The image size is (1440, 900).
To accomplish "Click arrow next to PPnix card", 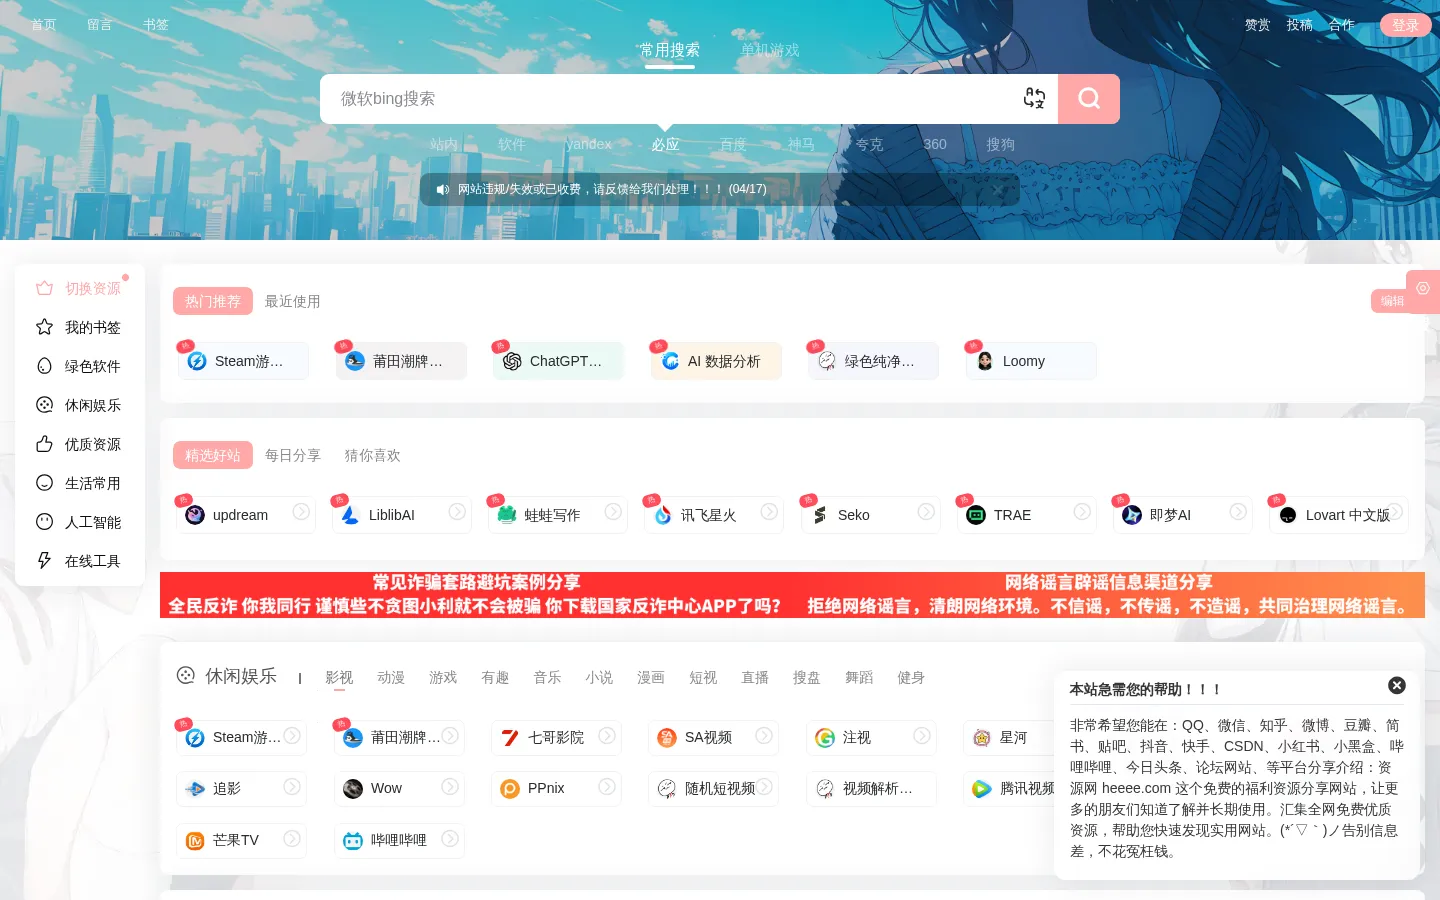I will coord(607,786).
